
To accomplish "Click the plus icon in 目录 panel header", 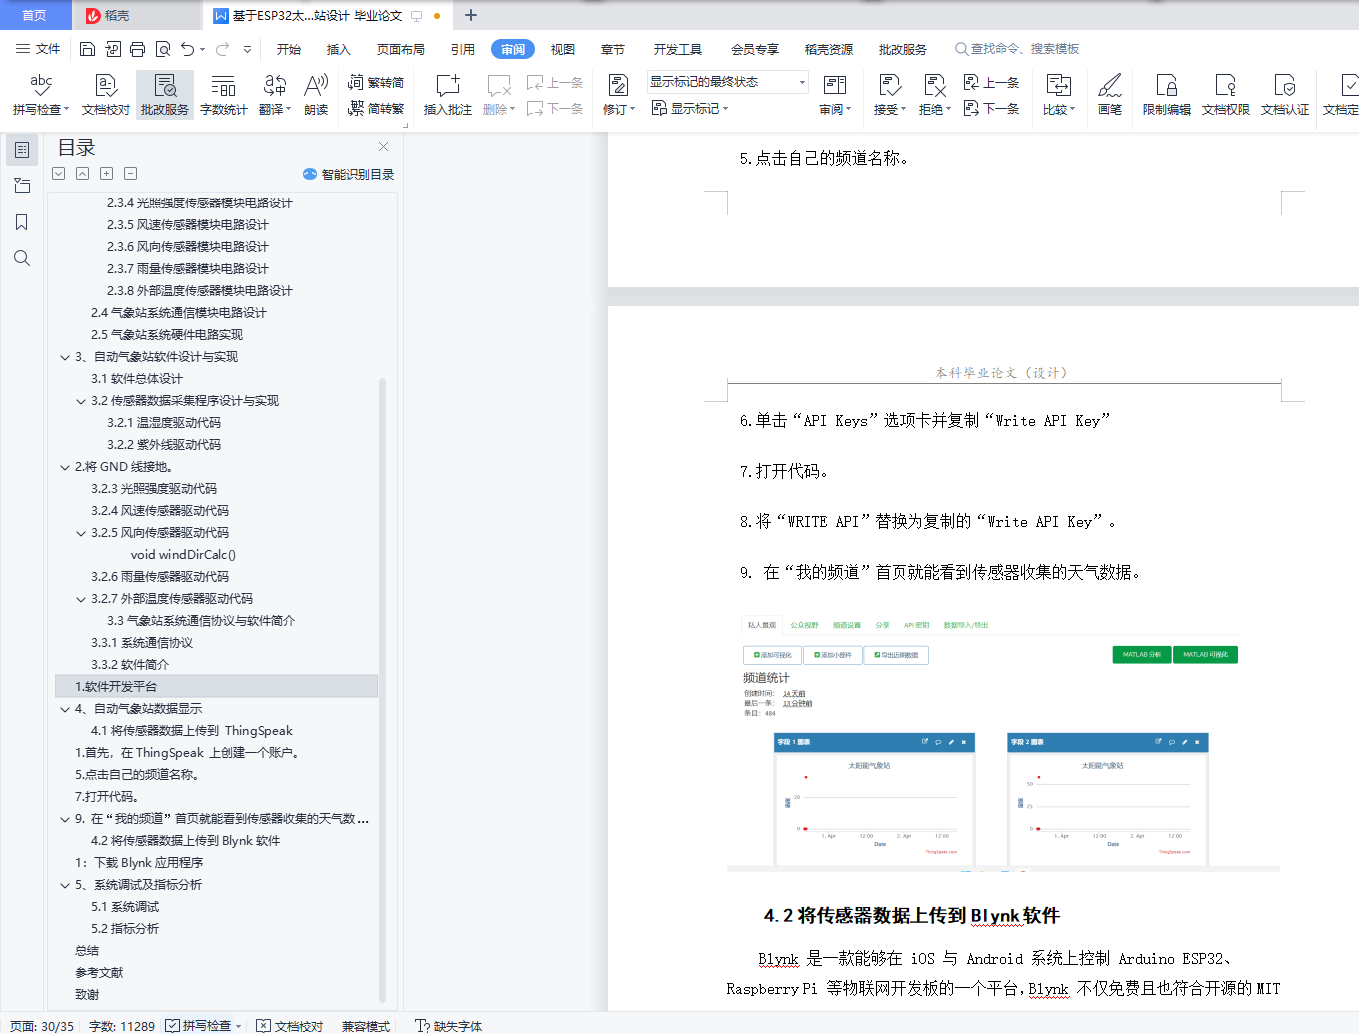I will coord(106,174).
